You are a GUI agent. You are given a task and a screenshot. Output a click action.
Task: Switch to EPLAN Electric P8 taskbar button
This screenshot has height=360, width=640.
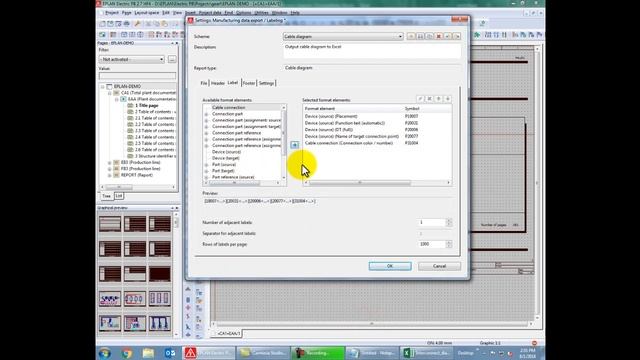click(x=209, y=353)
